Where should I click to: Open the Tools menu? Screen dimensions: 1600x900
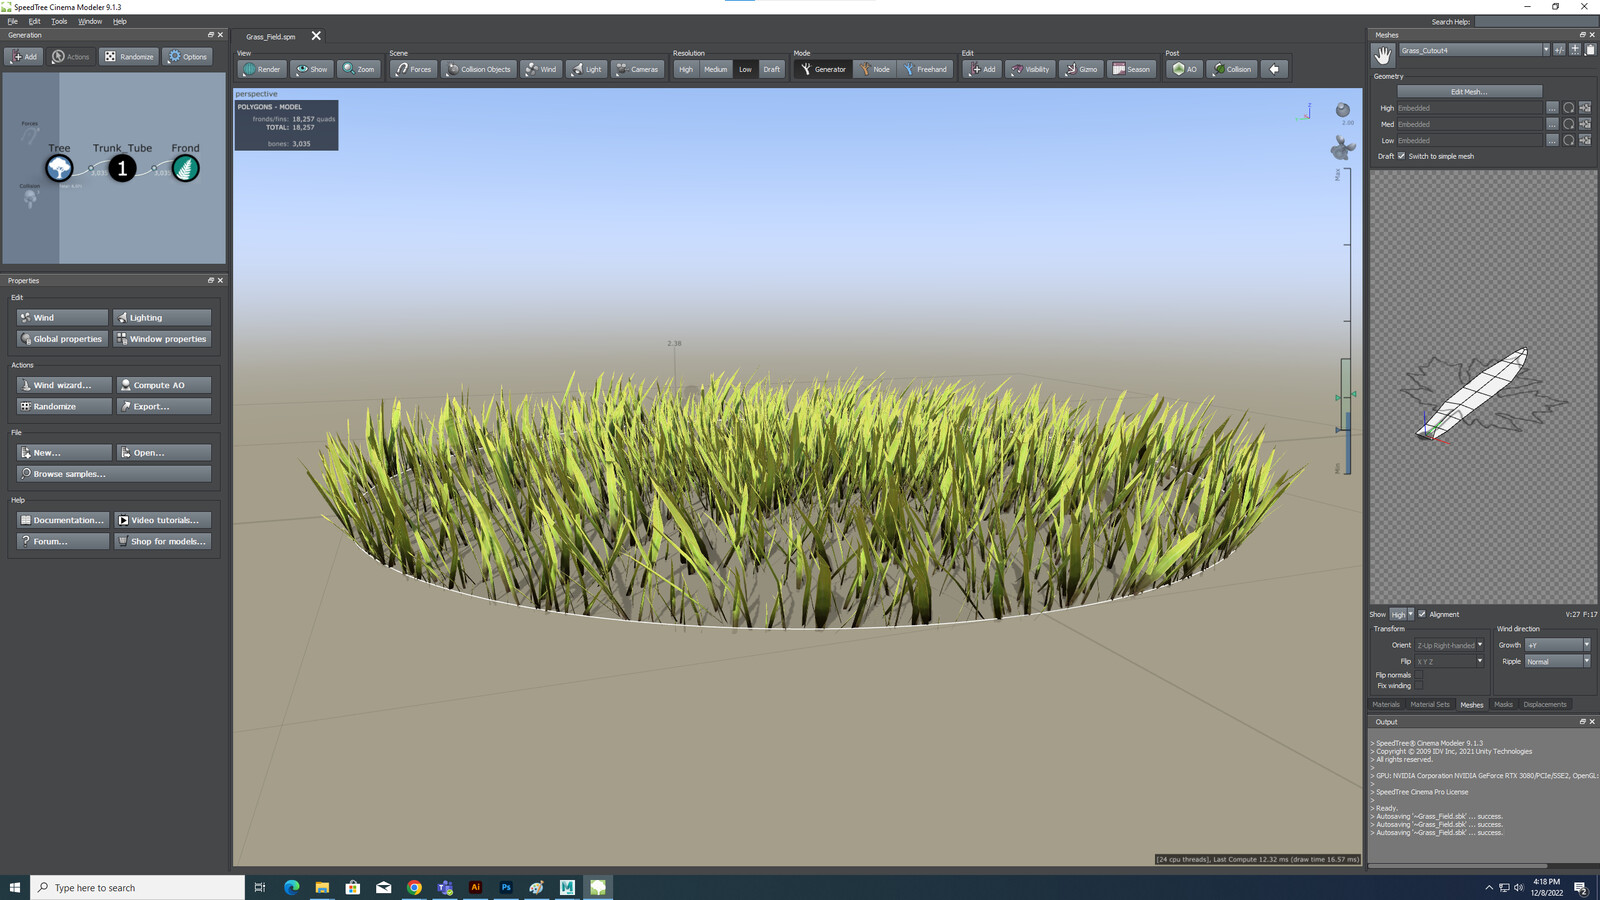point(59,21)
